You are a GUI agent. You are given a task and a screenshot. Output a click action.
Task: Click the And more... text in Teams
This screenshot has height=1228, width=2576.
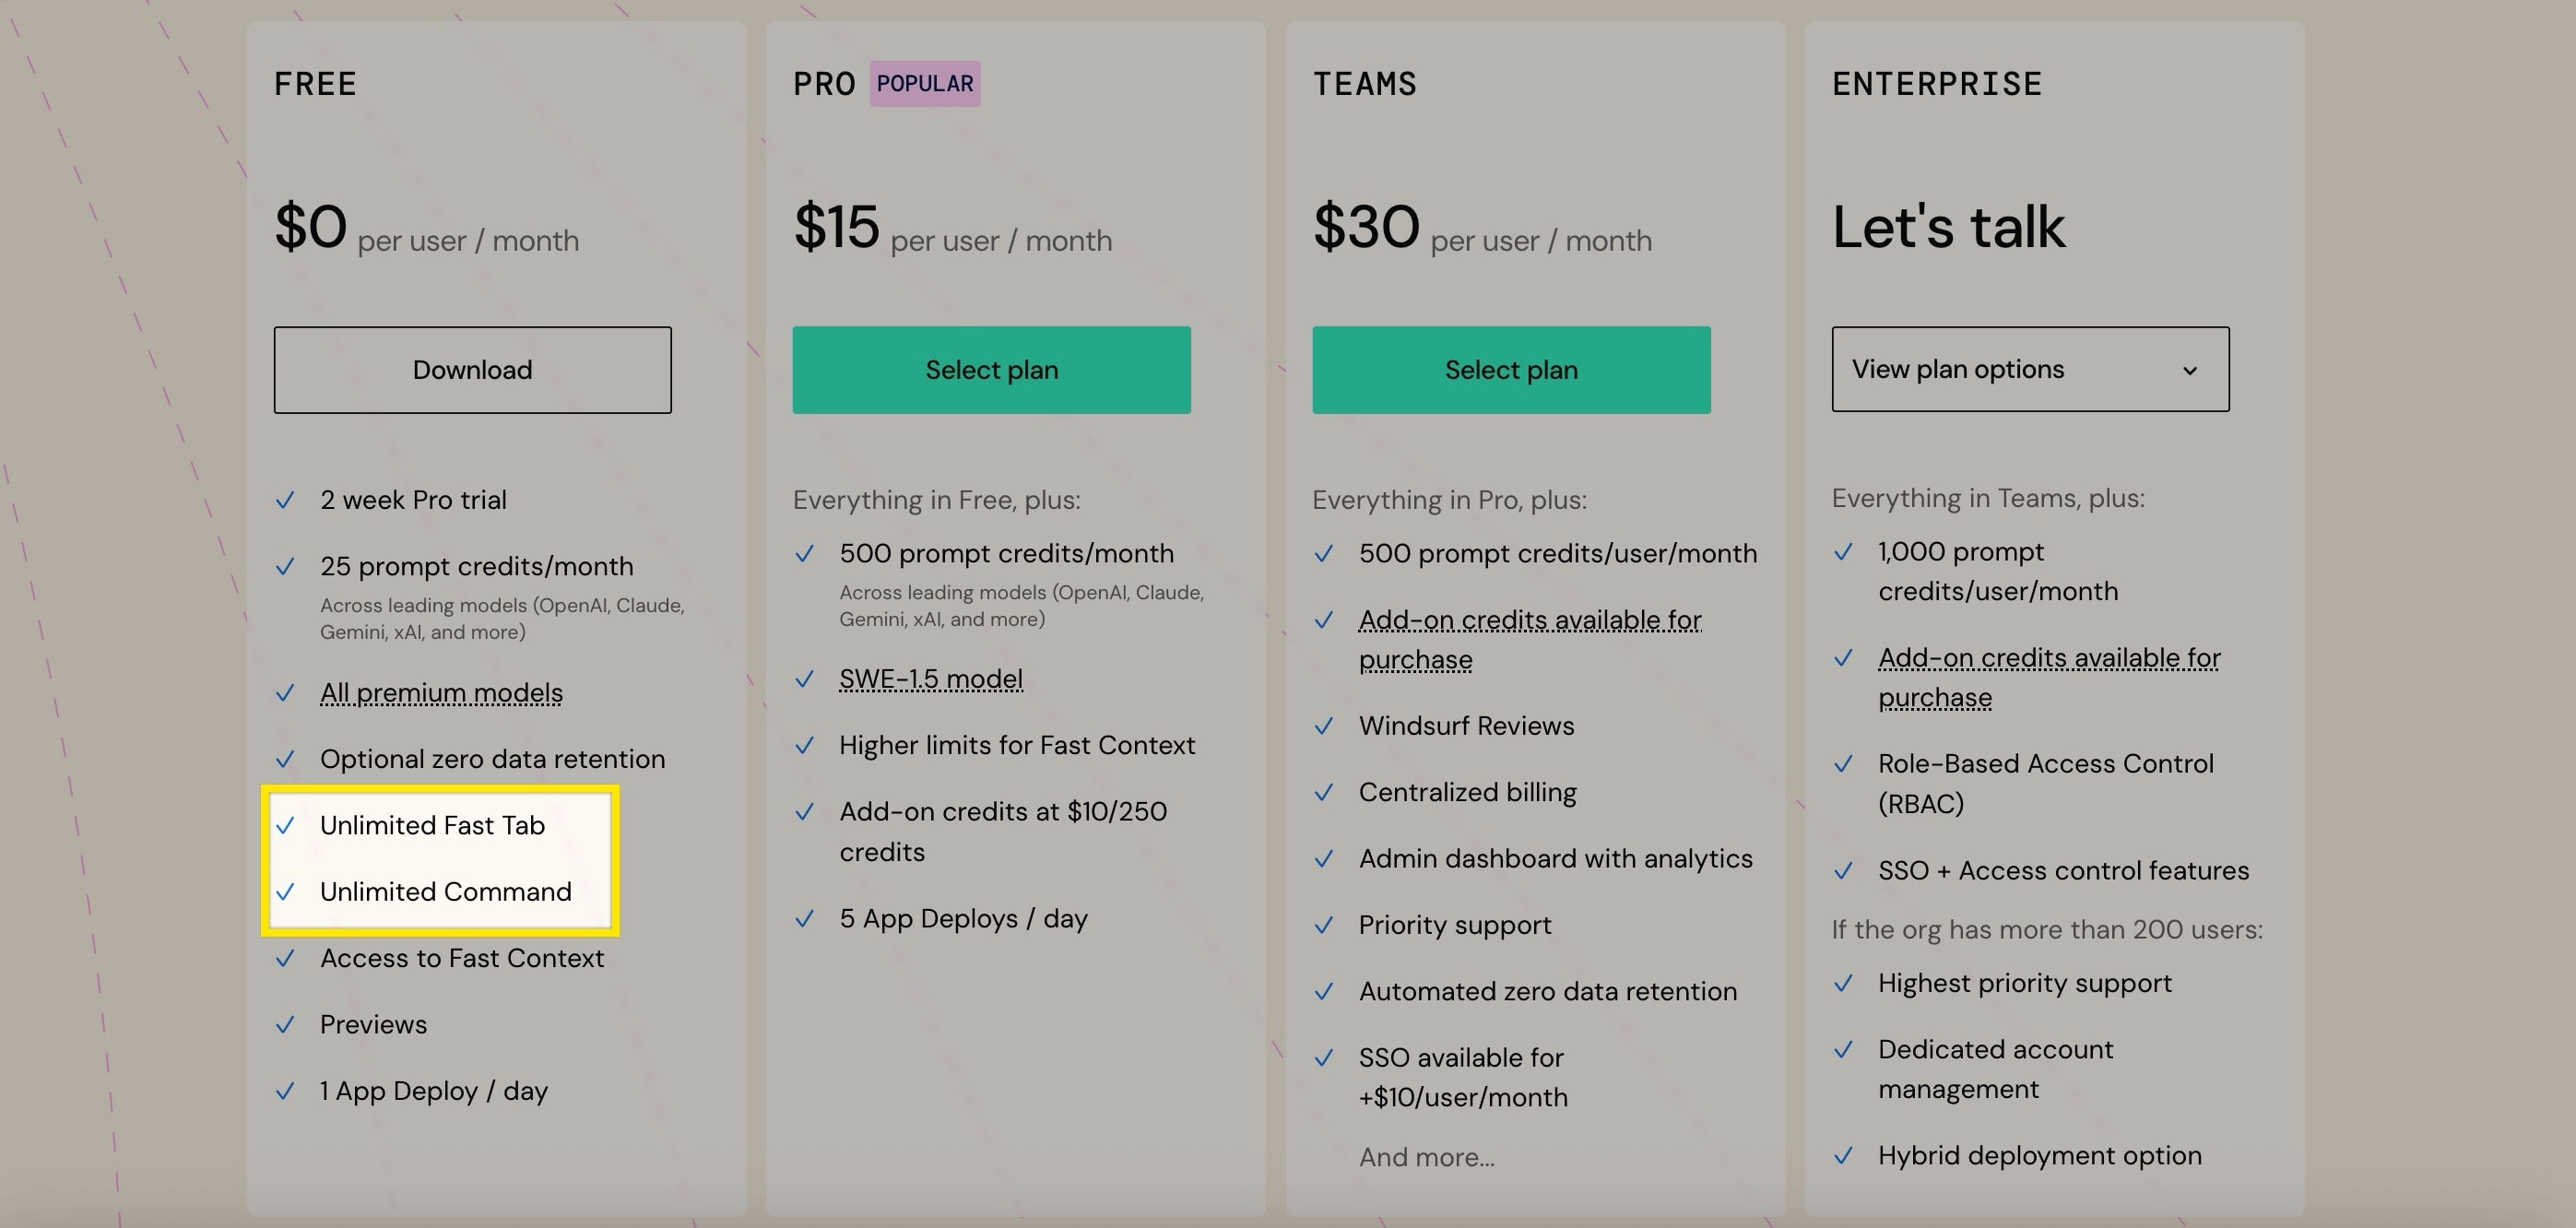tap(1426, 1157)
